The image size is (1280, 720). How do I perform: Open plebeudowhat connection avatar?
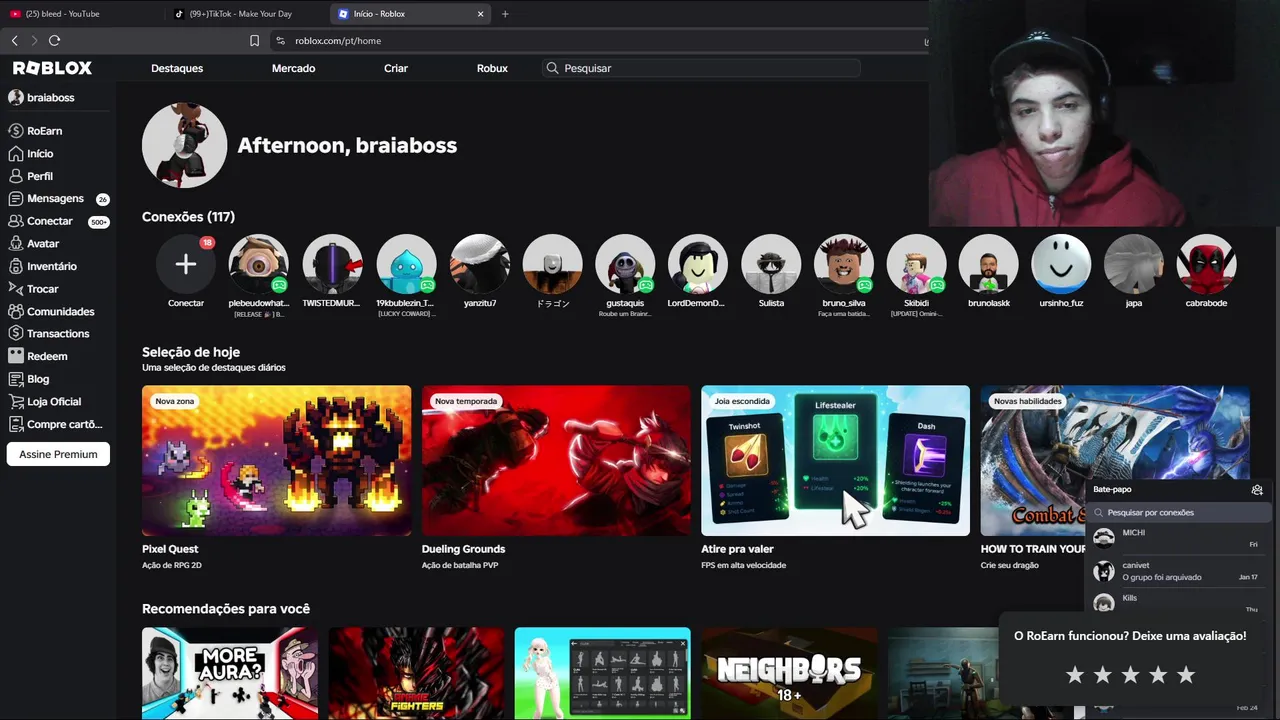(x=259, y=264)
